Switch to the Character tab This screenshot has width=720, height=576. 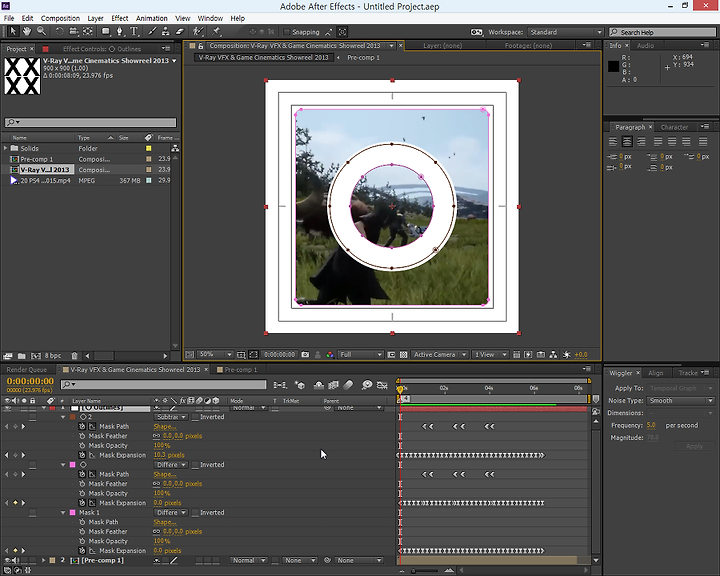(674, 127)
